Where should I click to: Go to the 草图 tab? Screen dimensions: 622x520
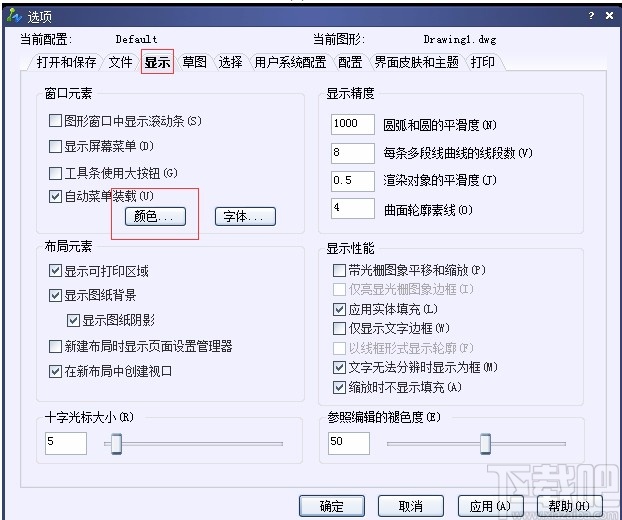(194, 62)
